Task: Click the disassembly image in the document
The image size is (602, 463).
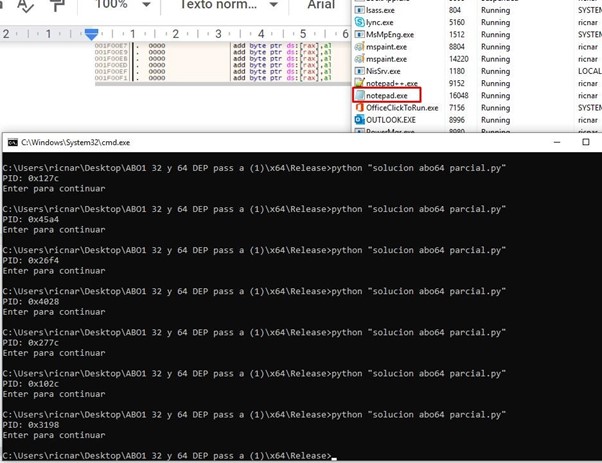Action: pos(223,63)
